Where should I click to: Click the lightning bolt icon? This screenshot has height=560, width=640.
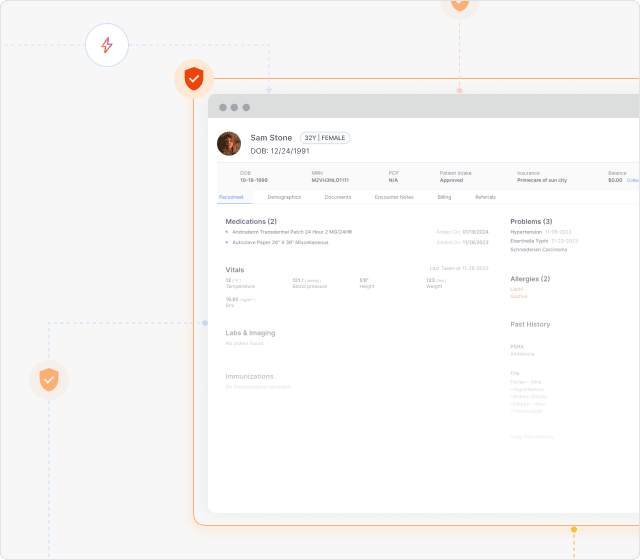[x=106, y=46]
